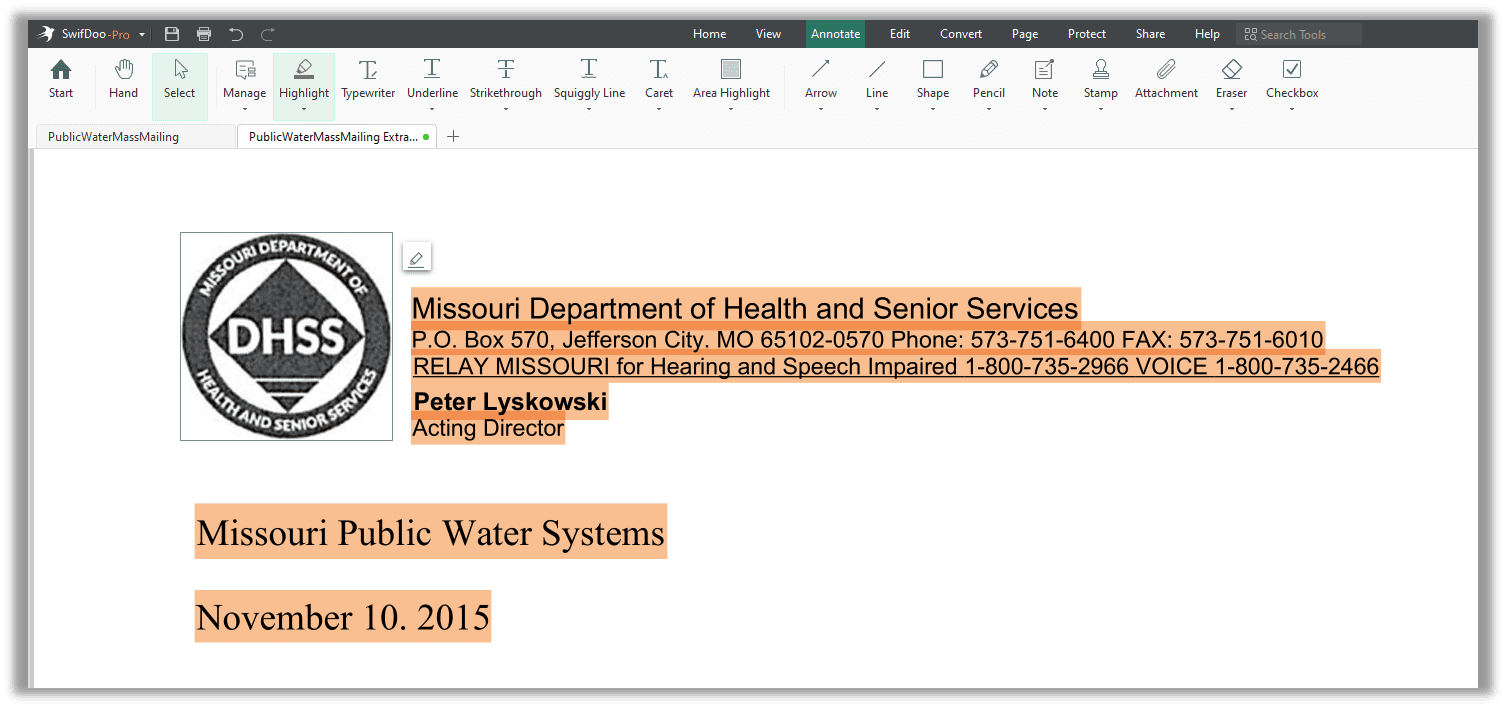The width and height of the screenshot is (1506, 709).
Task: Click the underlined "RELAY MISSOURI" line
Action: 896,367
